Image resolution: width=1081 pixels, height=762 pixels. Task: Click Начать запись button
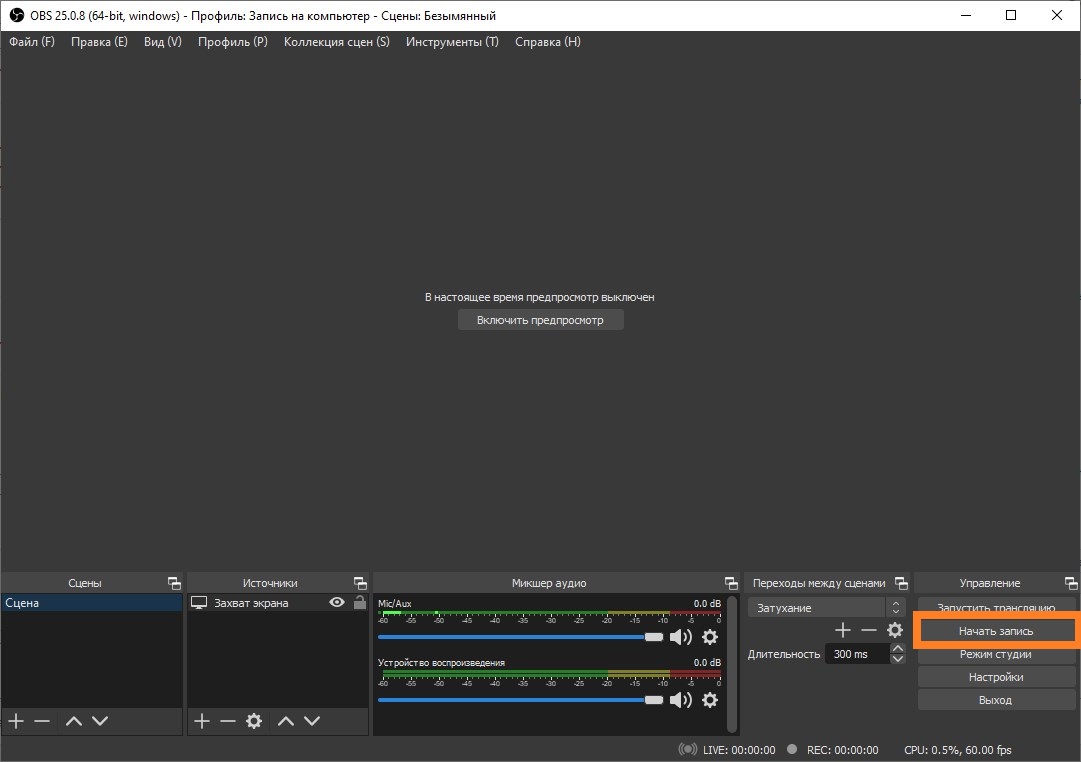[996, 631]
